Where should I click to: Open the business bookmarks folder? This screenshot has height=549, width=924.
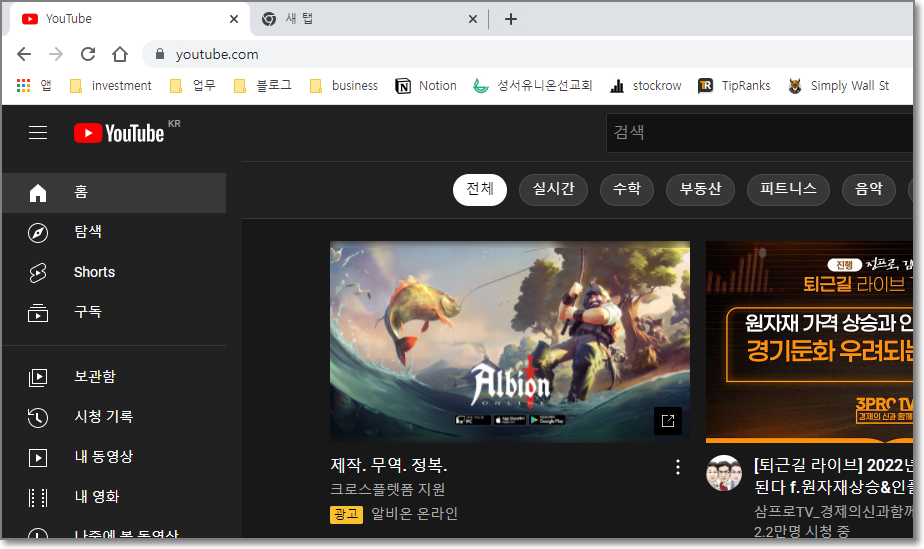pos(344,86)
